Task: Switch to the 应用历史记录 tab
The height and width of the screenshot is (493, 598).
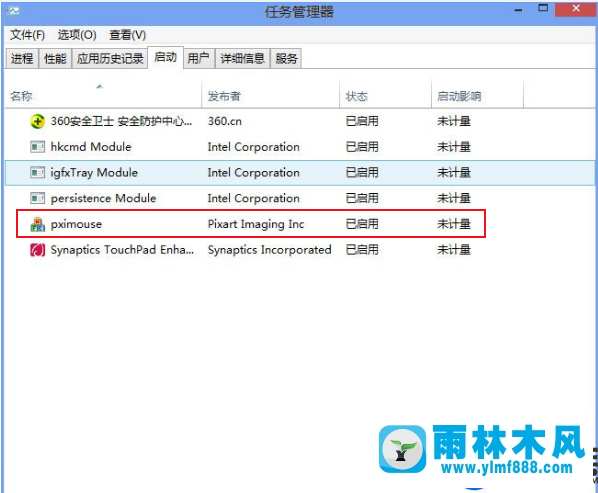Action: click(110, 59)
